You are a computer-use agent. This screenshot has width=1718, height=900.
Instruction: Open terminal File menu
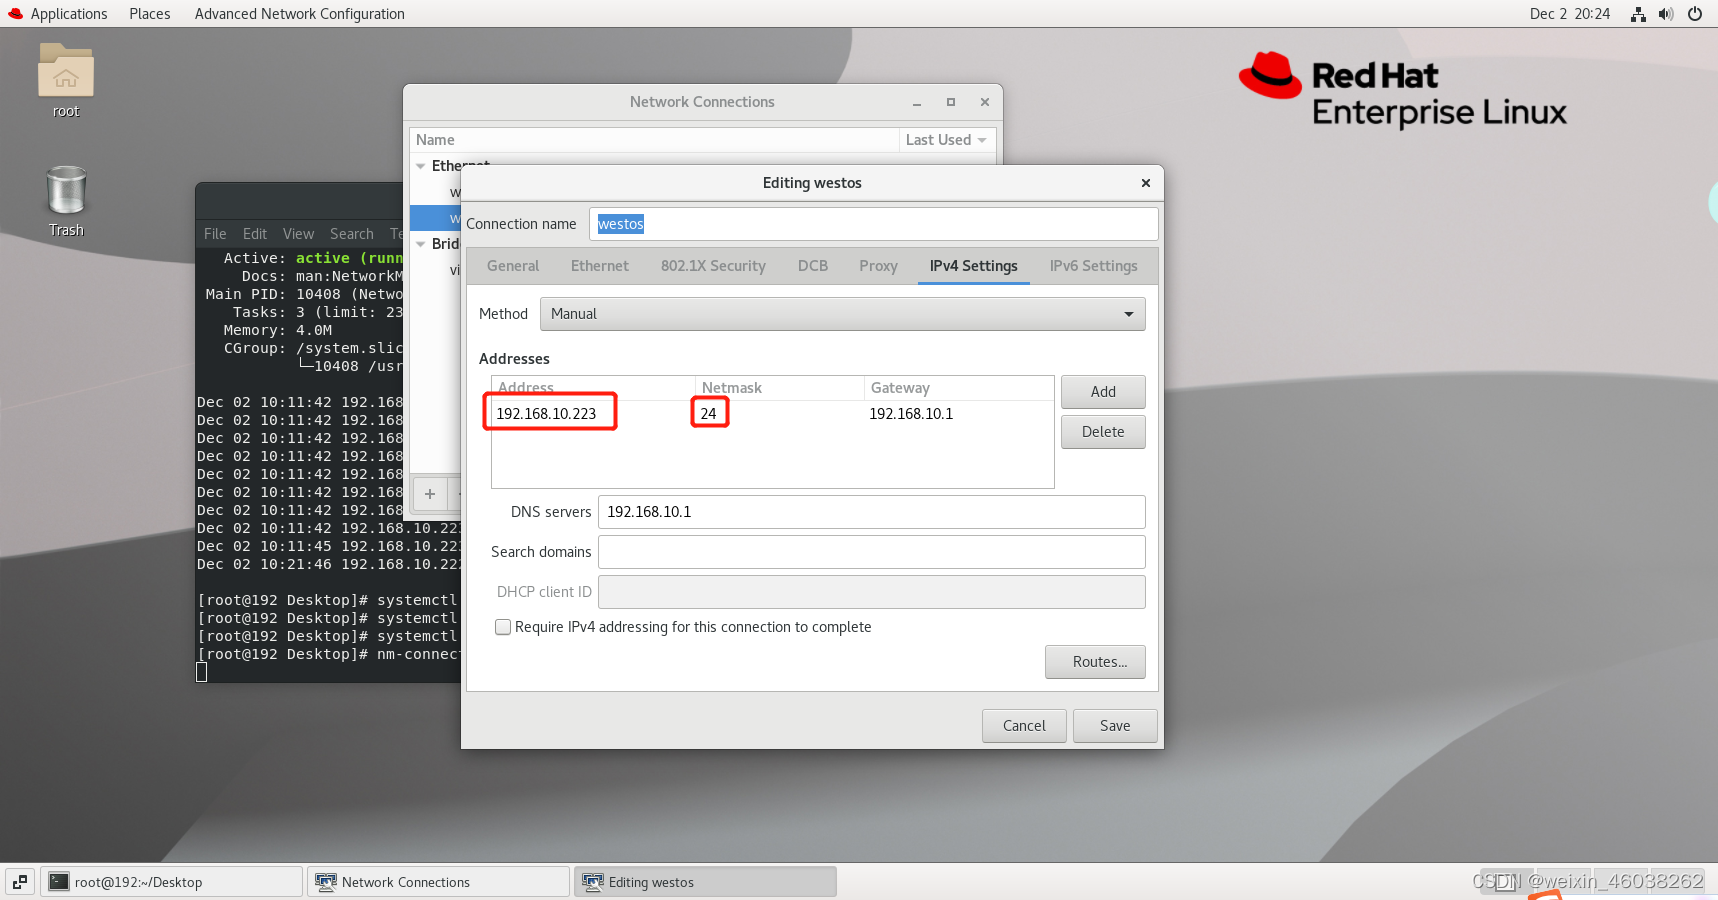click(215, 234)
